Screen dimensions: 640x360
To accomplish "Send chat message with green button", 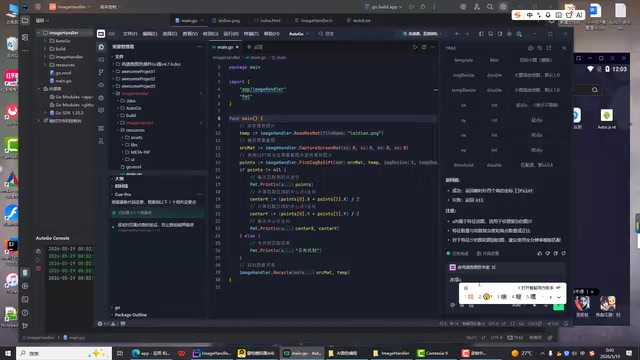I will [x=558, y=306].
